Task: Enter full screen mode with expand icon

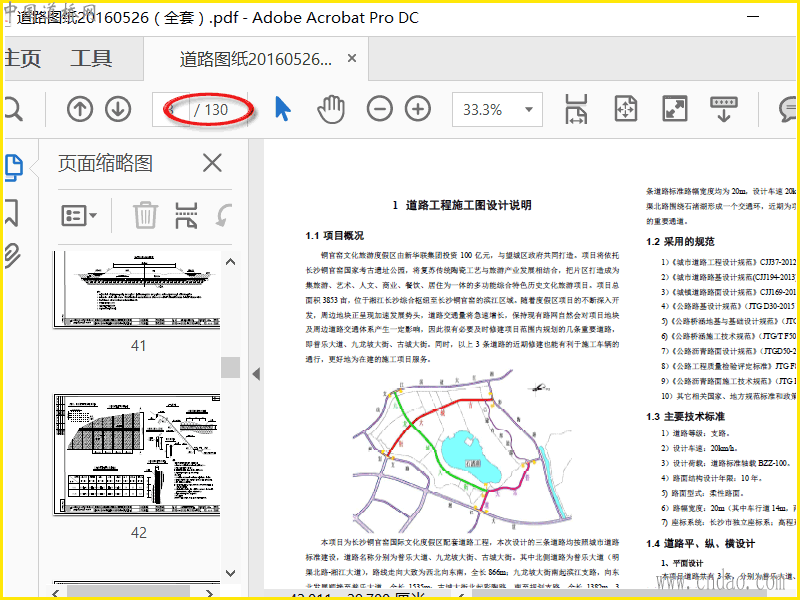Action: tap(675, 109)
